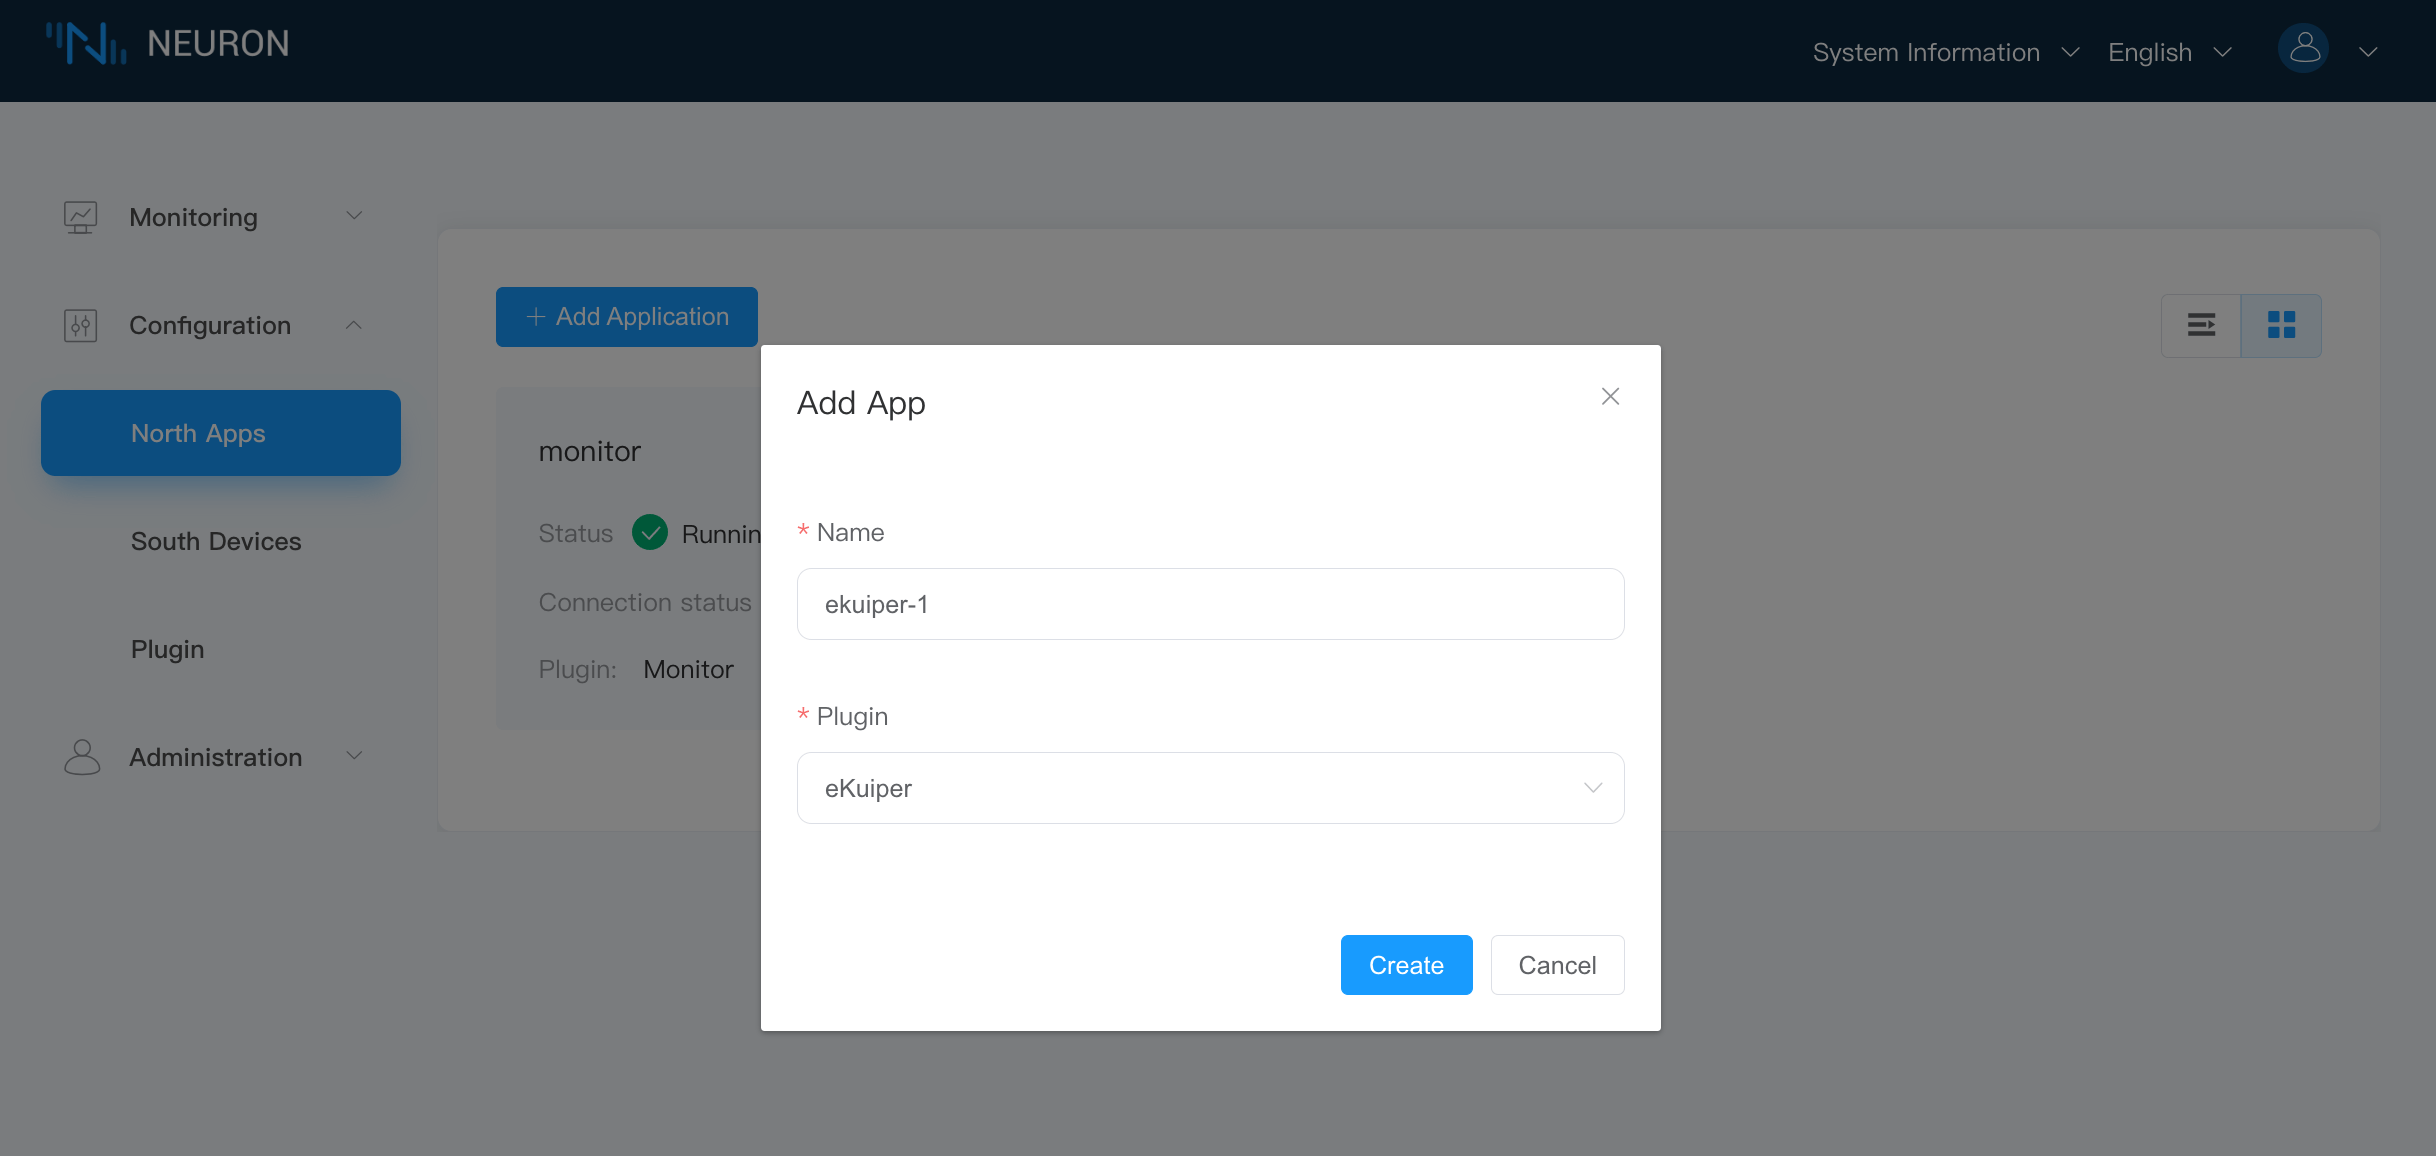This screenshot has height=1156, width=2436.
Task: Open the South Devices page
Action: (216, 541)
